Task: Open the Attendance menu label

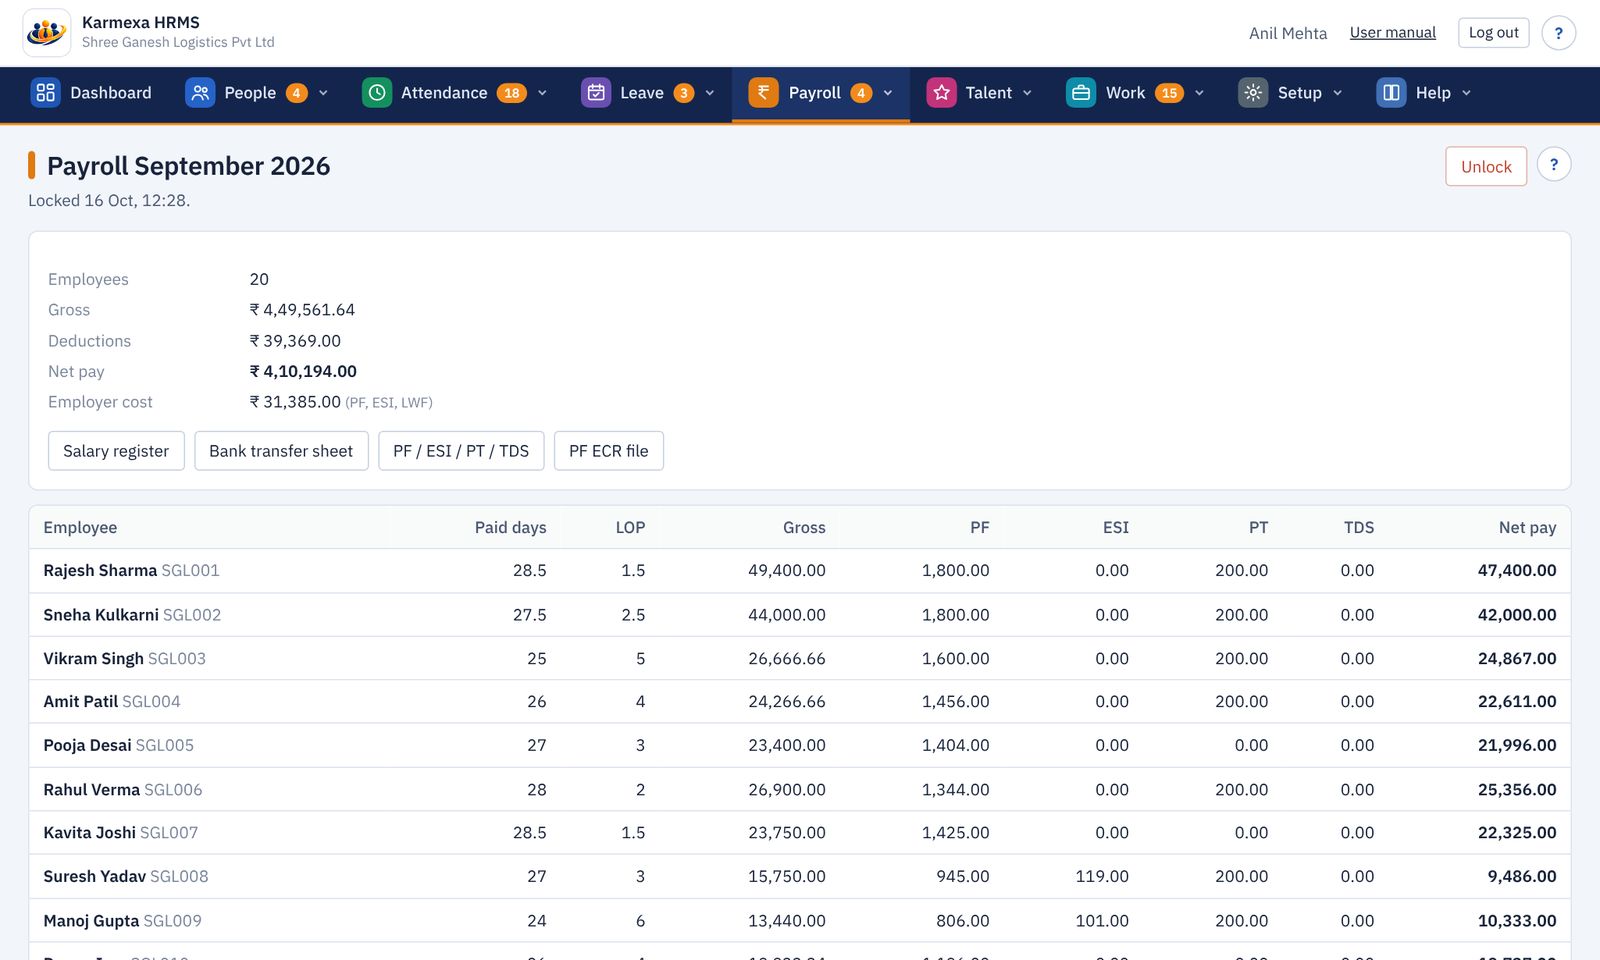Action: (x=444, y=93)
